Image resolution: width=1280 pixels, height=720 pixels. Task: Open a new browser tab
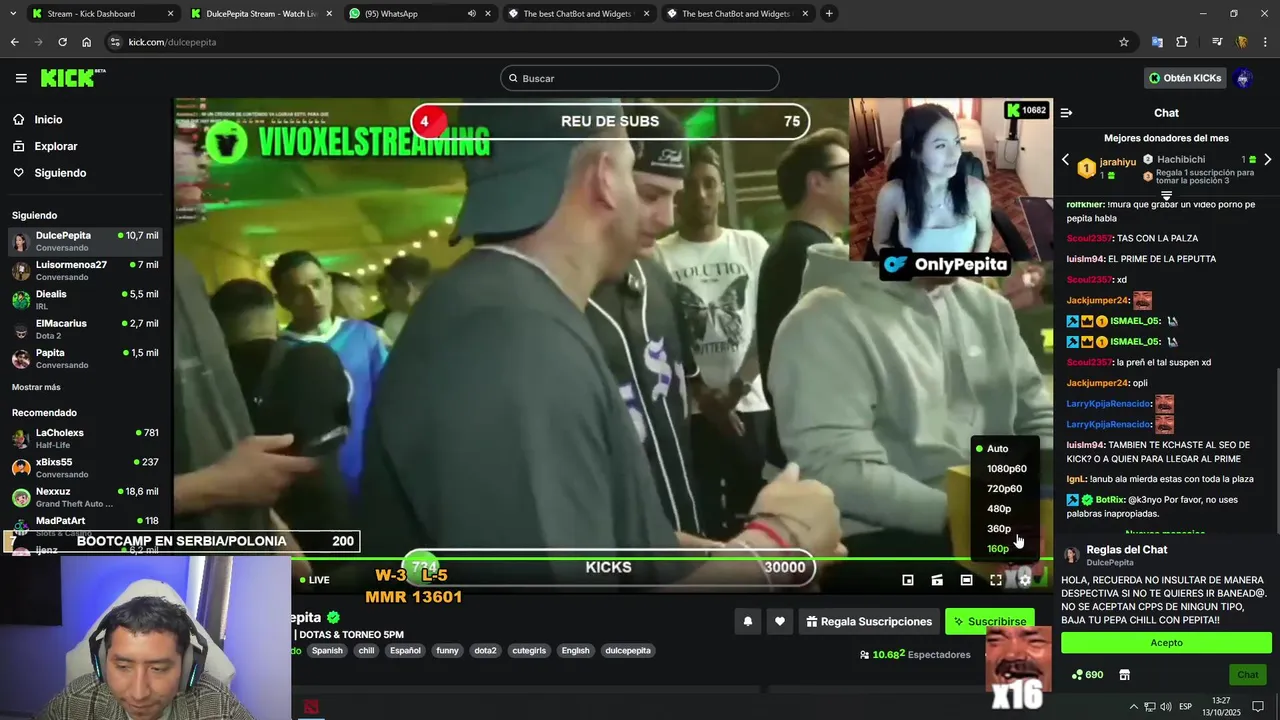(829, 14)
